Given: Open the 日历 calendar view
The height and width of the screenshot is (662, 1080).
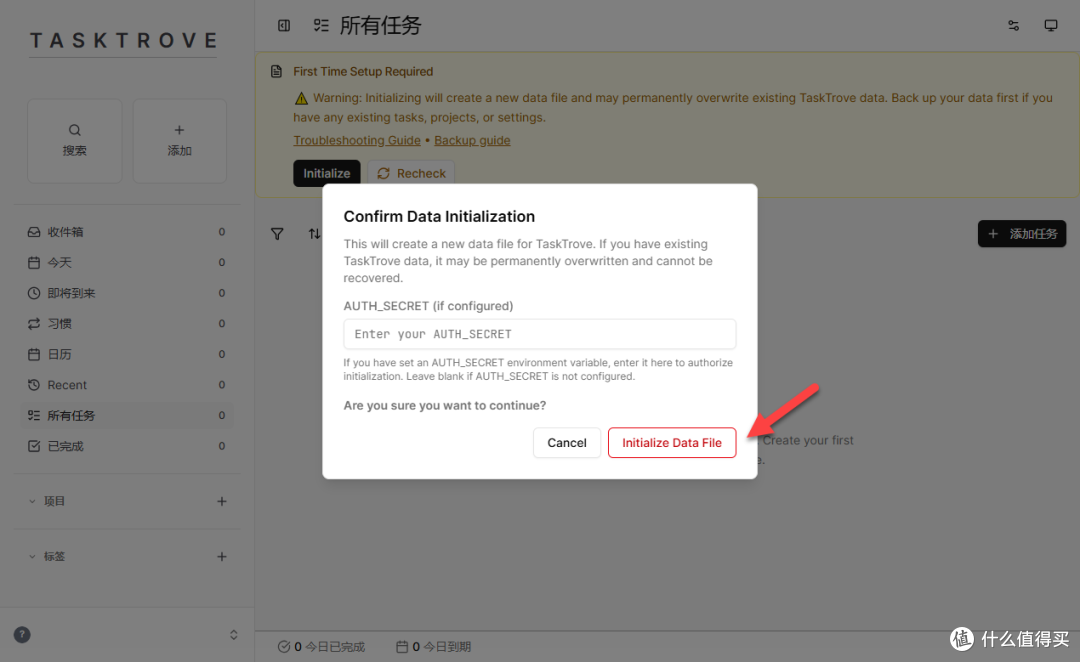Looking at the screenshot, I should pyautogui.click(x=127, y=354).
